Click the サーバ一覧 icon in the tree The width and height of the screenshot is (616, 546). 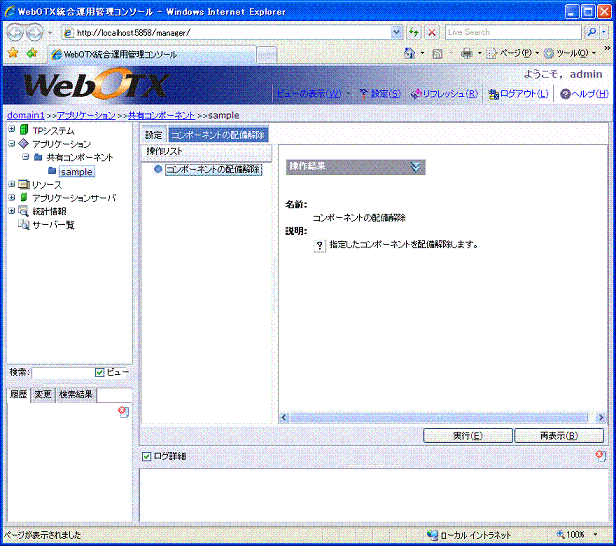point(24,224)
